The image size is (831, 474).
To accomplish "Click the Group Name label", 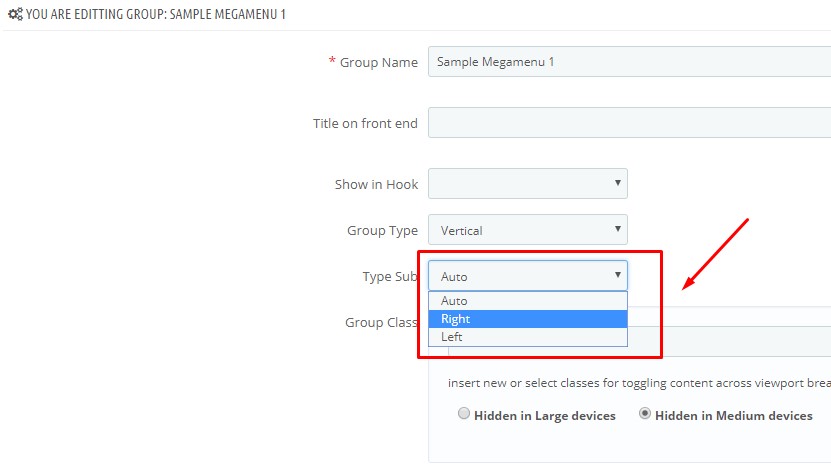I will click(x=378, y=63).
